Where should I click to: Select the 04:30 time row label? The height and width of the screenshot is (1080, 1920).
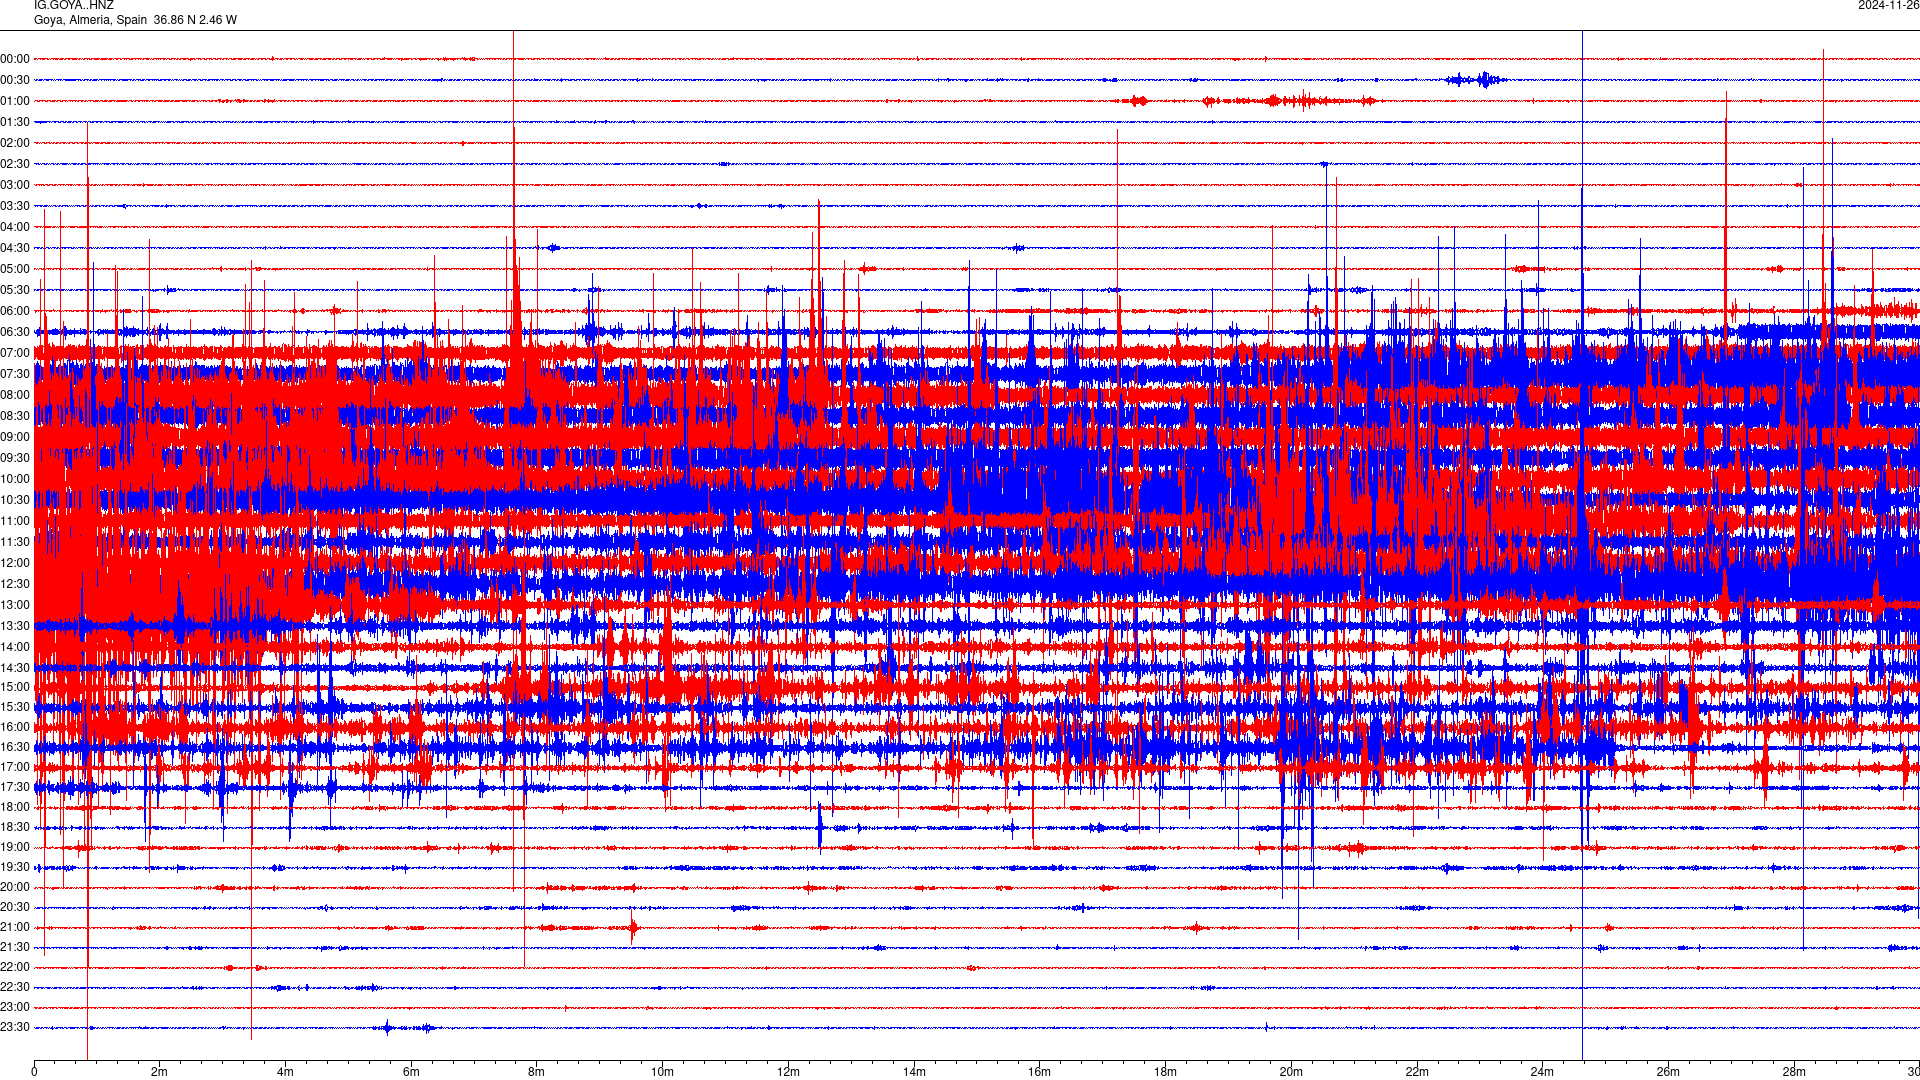(15, 248)
